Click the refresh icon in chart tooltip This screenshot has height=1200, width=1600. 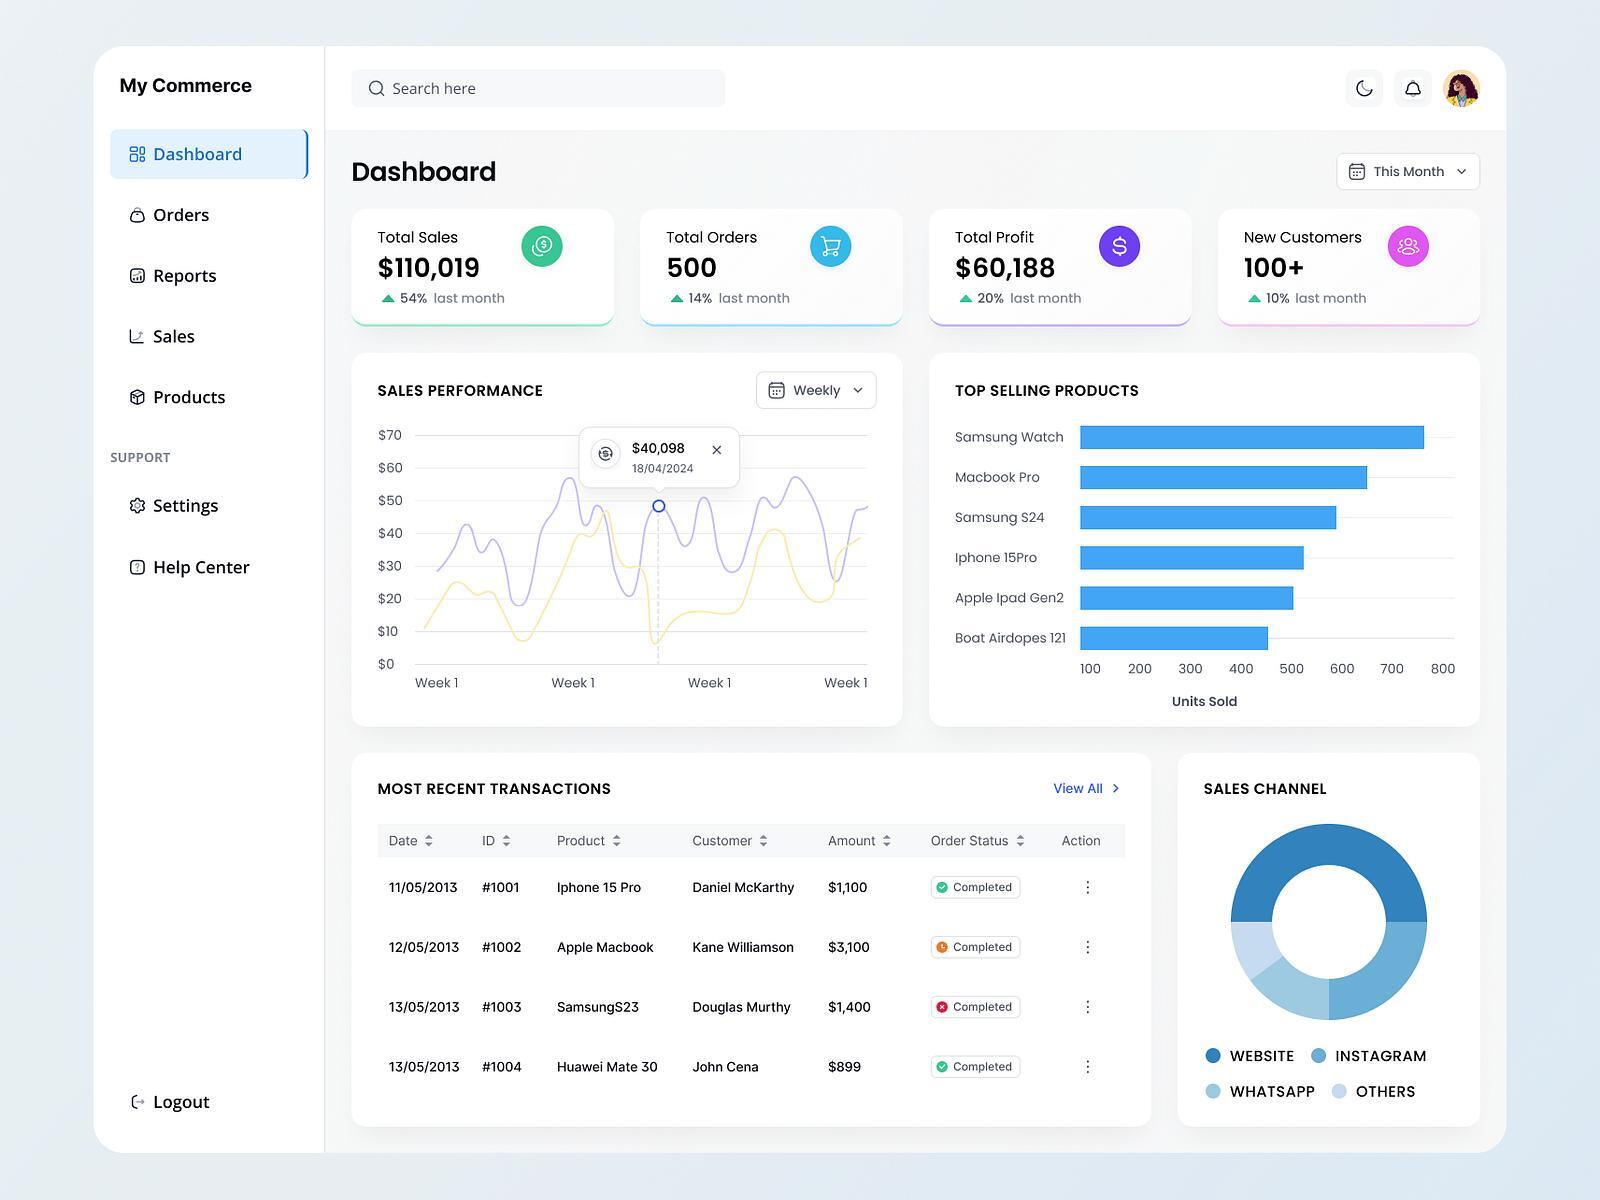click(605, 454)
